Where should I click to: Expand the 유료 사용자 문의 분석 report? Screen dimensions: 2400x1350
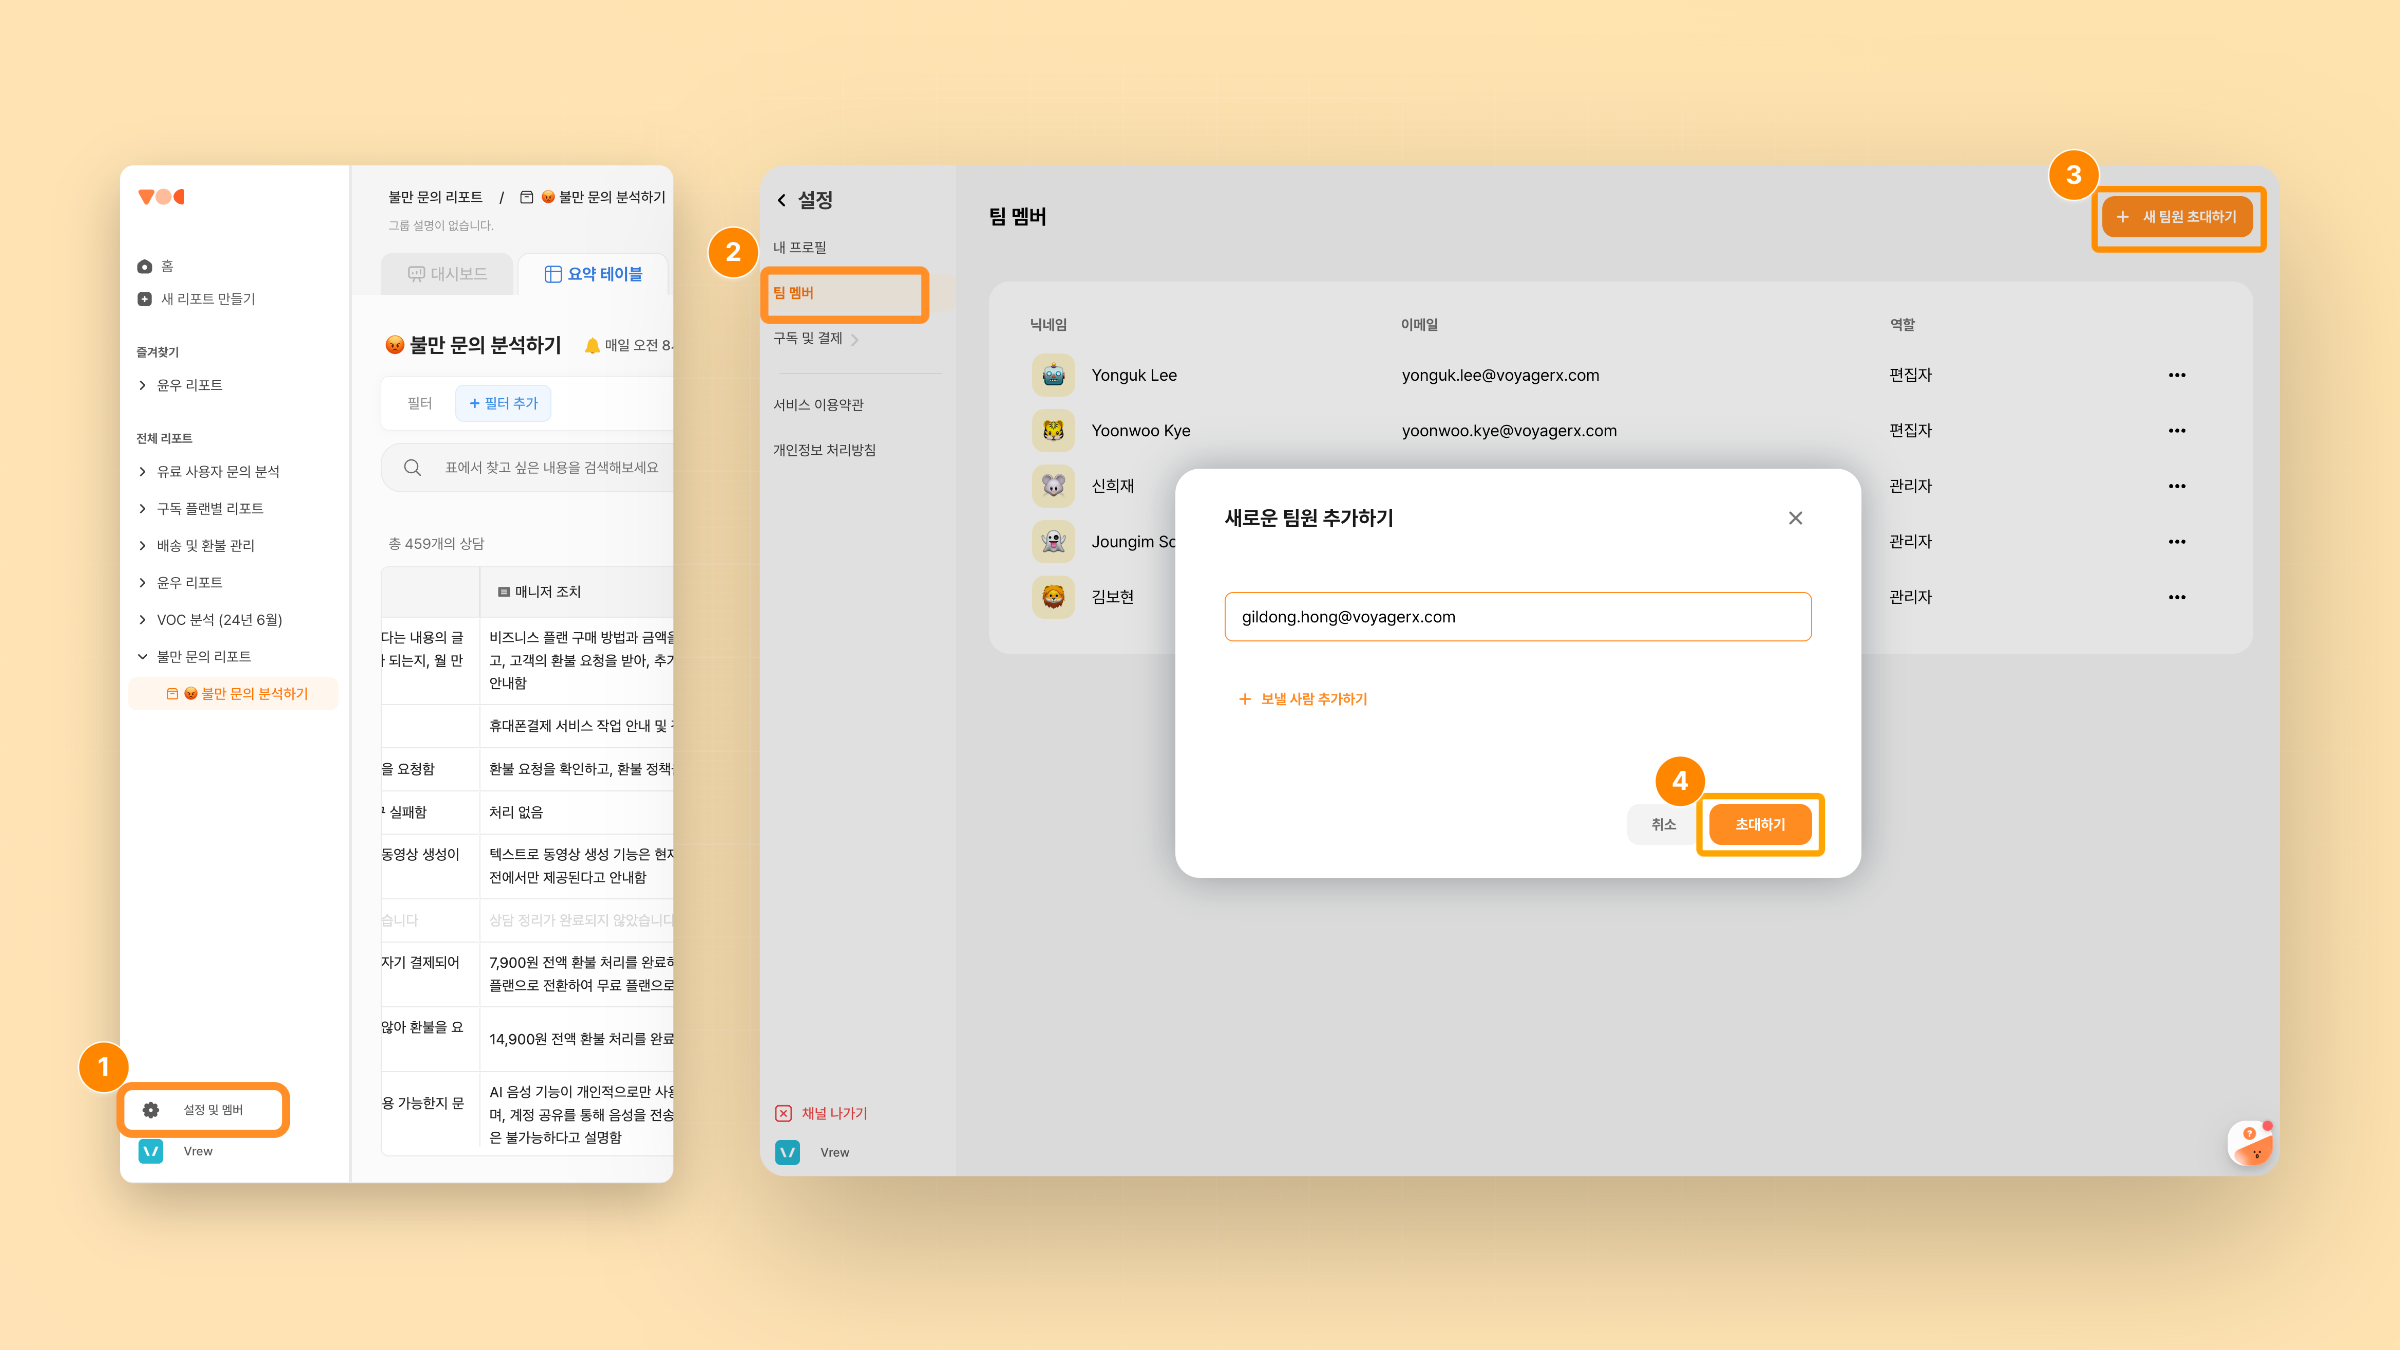(x=142, y=472)
